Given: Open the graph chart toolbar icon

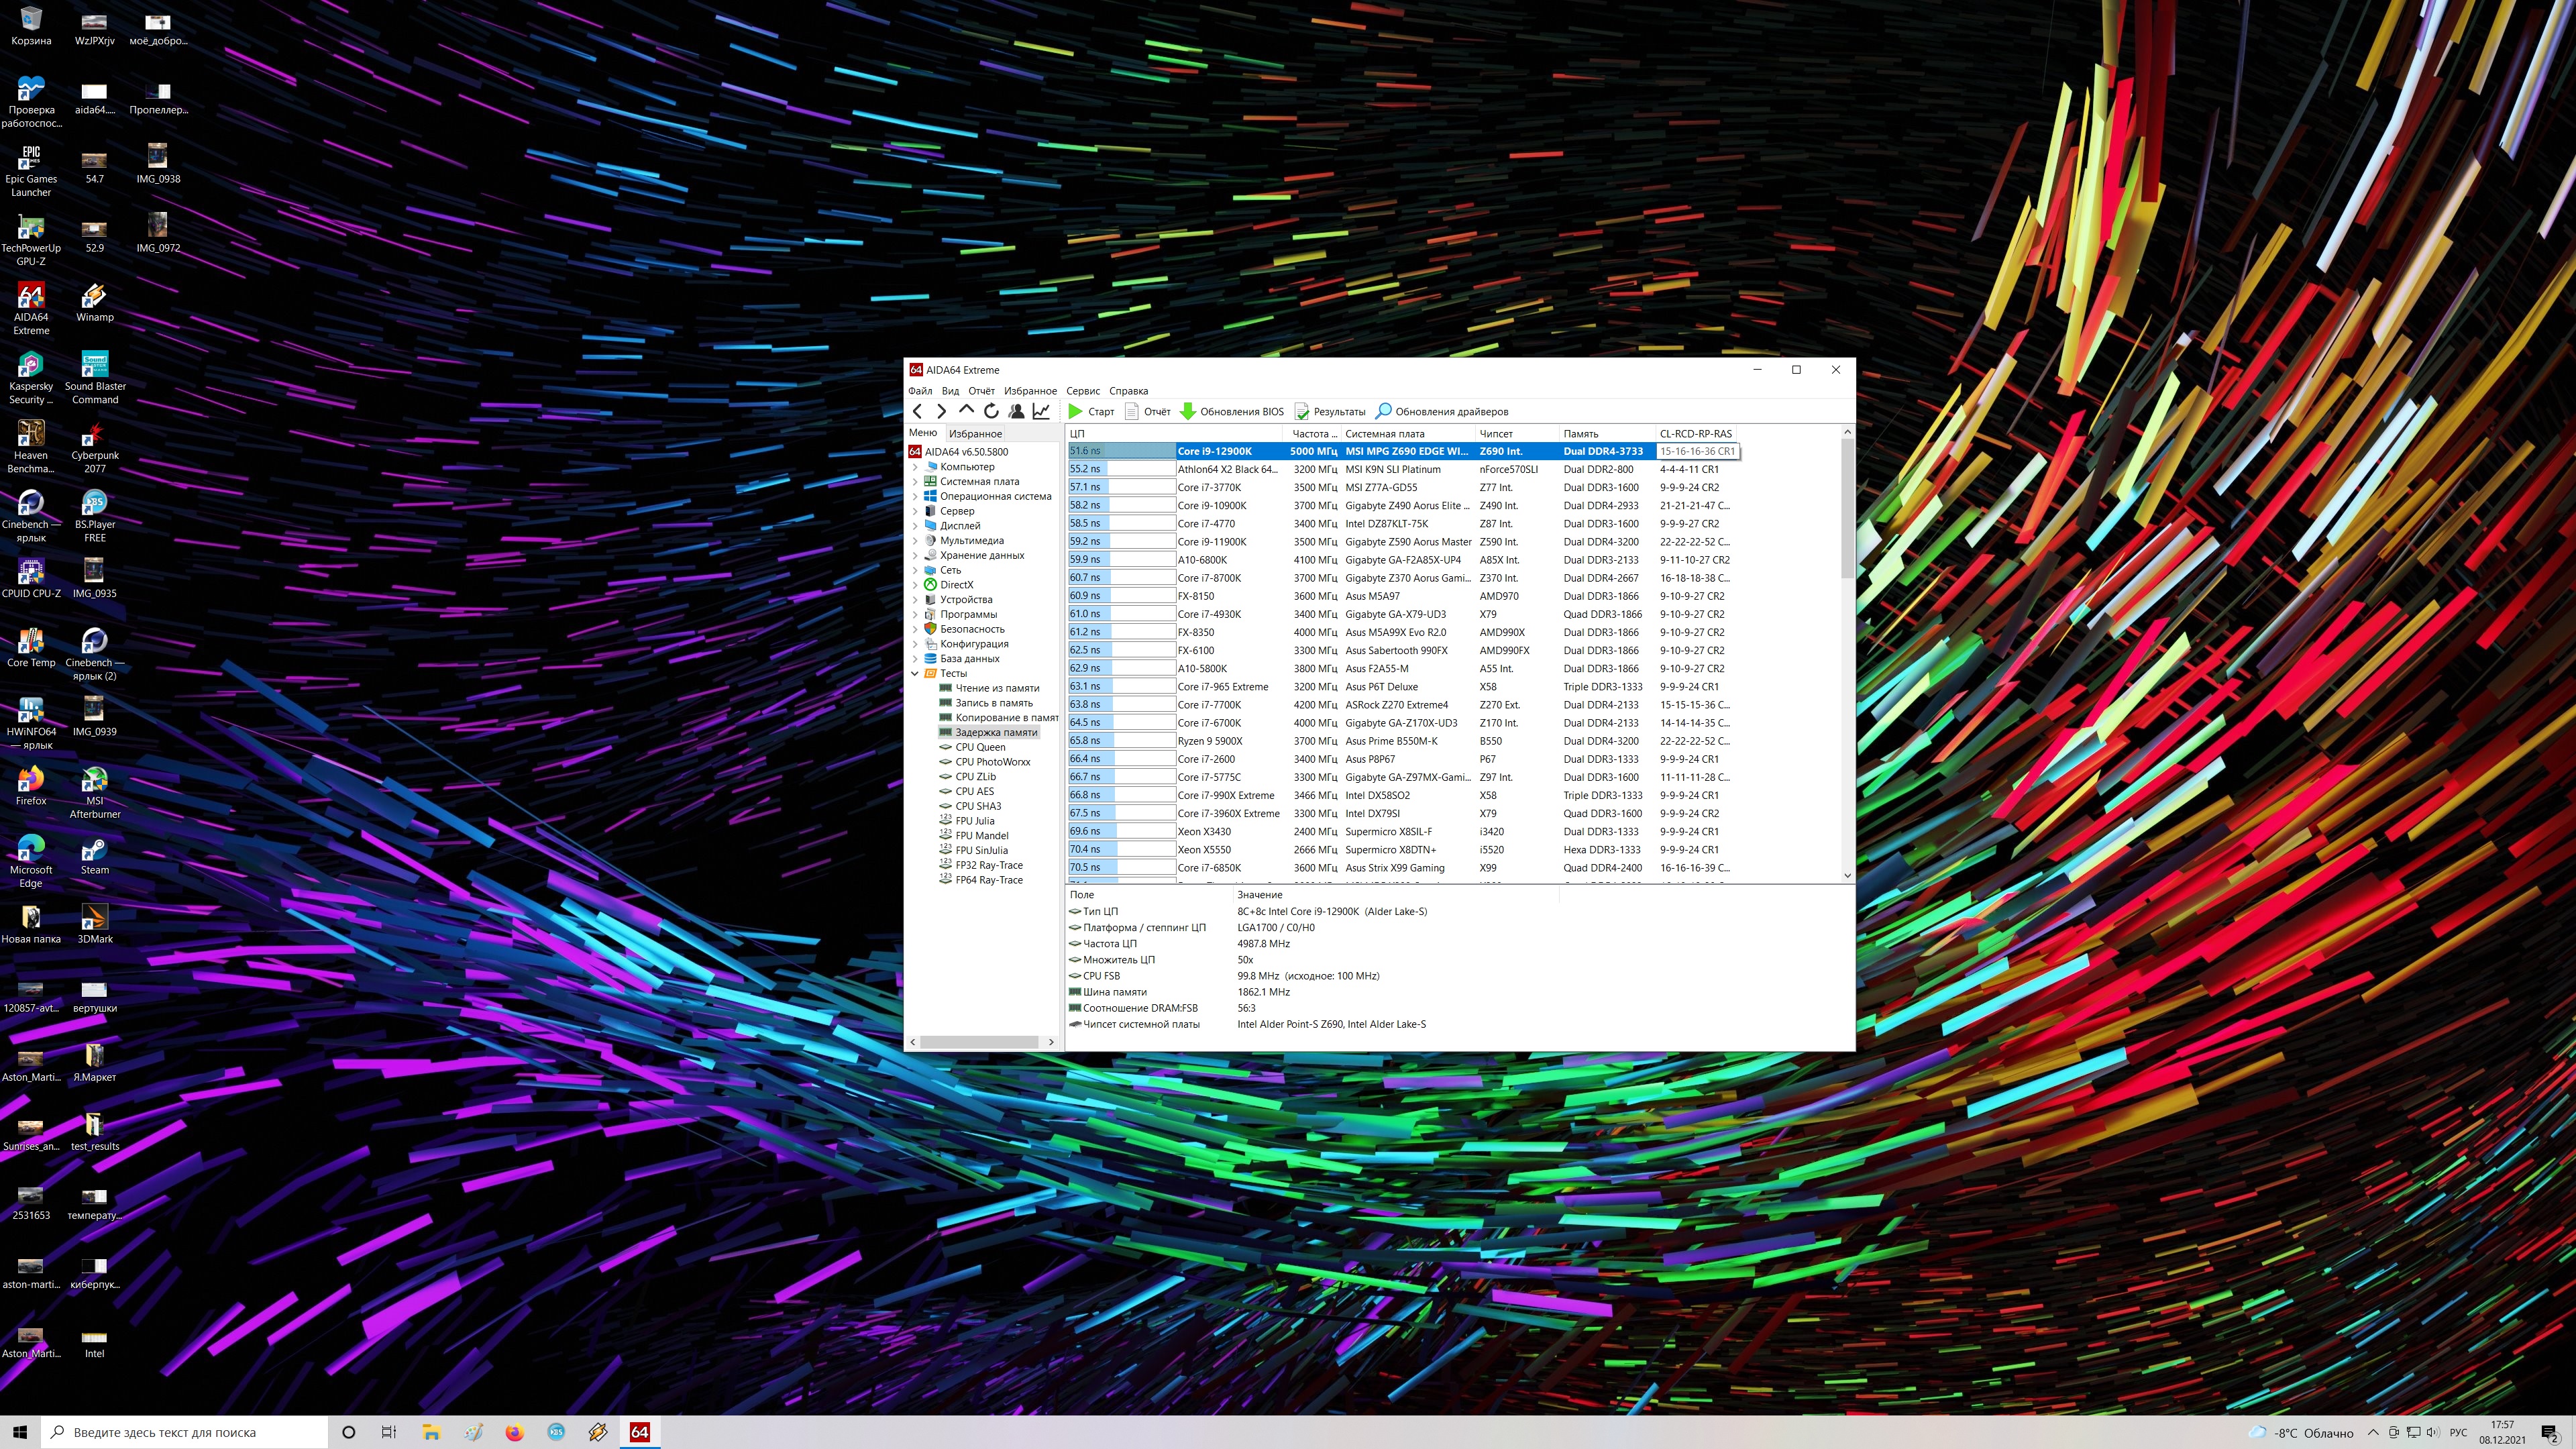Looking at the screenshot, I should (x=1041, y=411).
